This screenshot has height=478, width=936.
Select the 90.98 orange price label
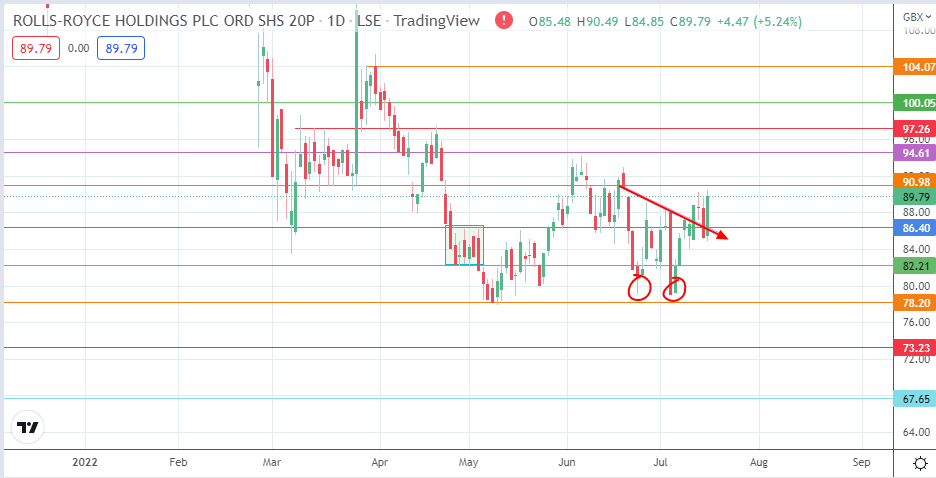point(915,181)
